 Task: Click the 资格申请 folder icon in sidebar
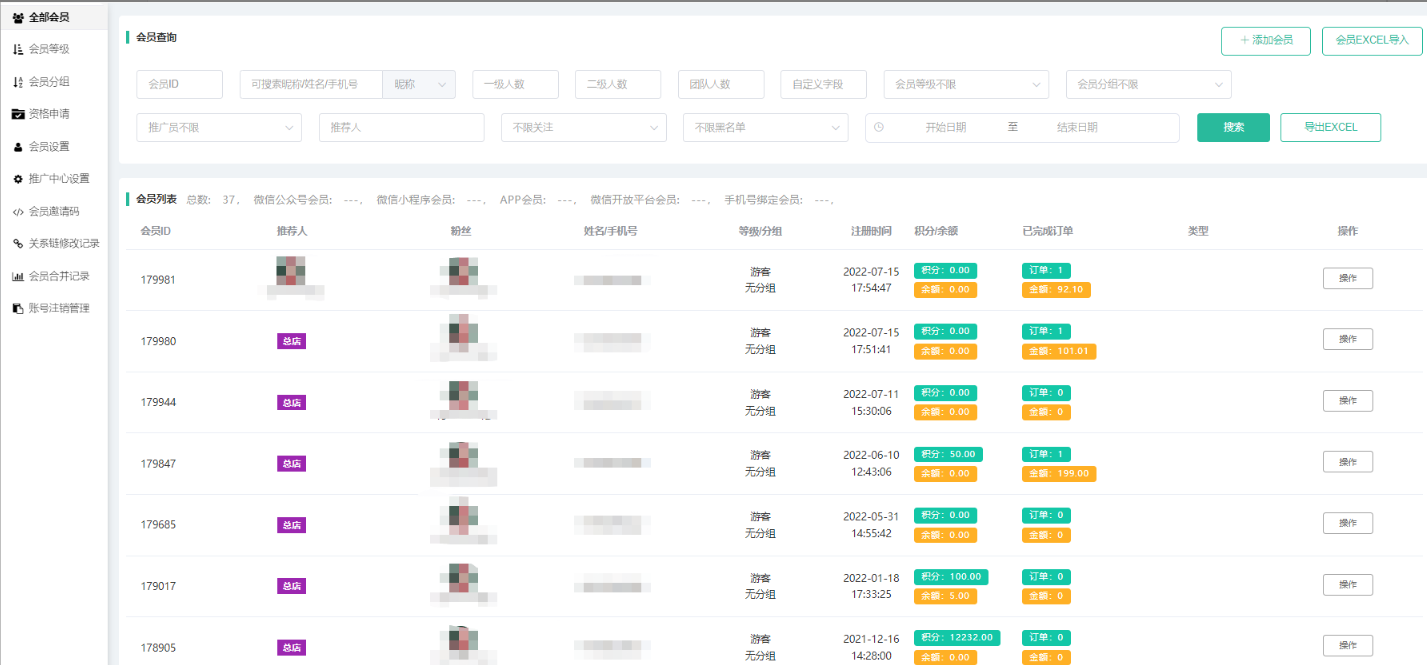(x=18, y=114)
